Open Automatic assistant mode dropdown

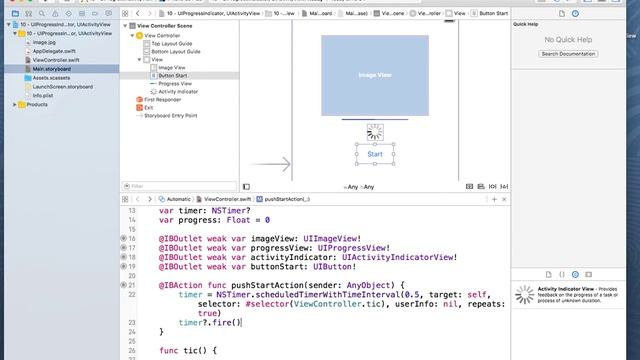coord(175,199)
